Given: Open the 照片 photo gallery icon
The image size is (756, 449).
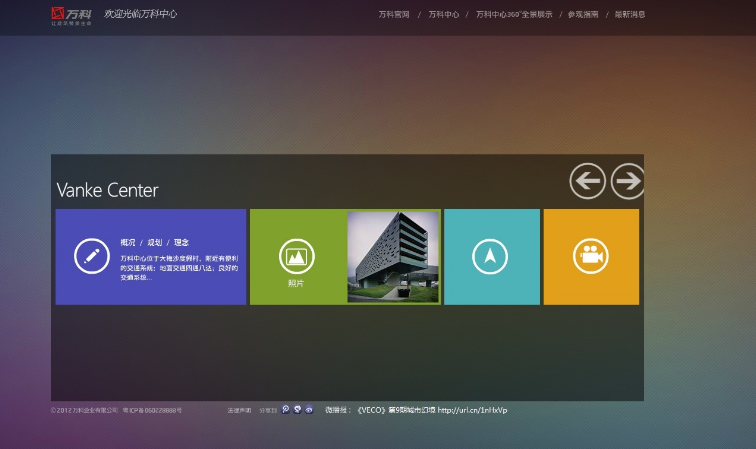Looking at the screenshot, I should click(x=297, y=257).
